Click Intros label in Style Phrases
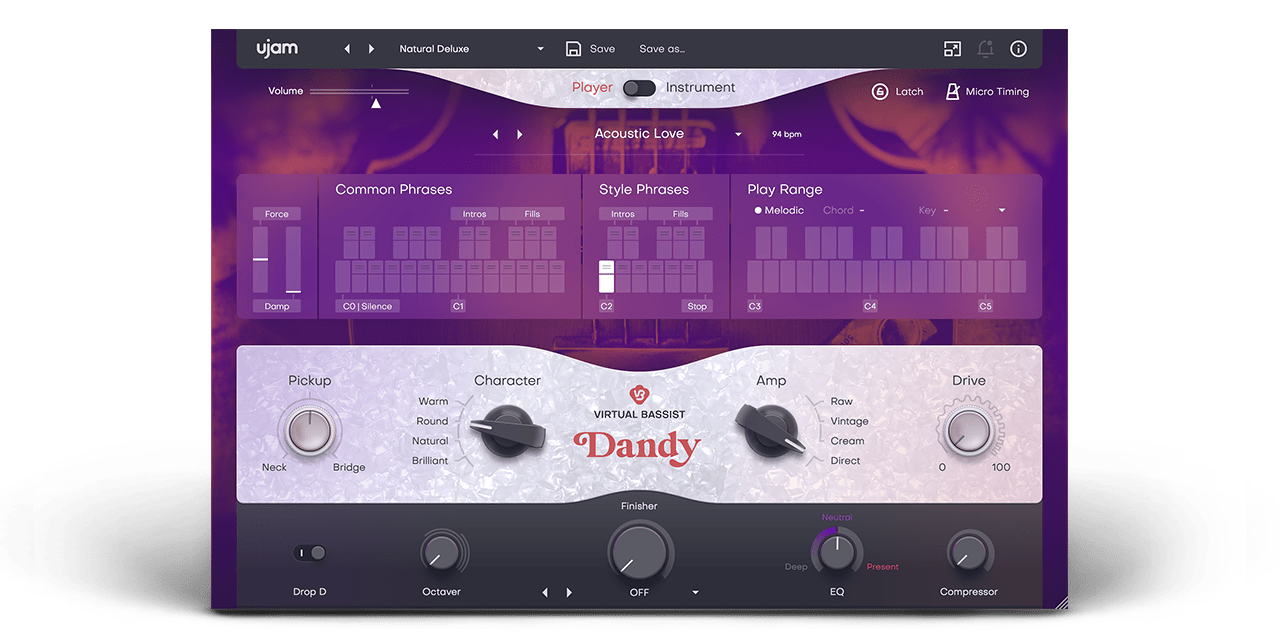The width and height of the screenshot is (1280, 640). pos(623,214)
